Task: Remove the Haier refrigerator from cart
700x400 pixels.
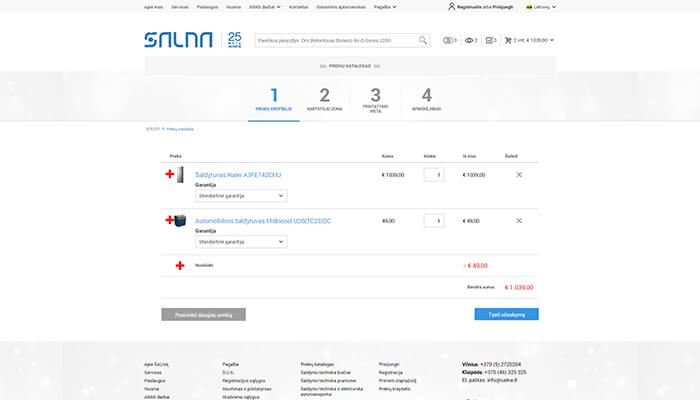Action: pos(519,175)
